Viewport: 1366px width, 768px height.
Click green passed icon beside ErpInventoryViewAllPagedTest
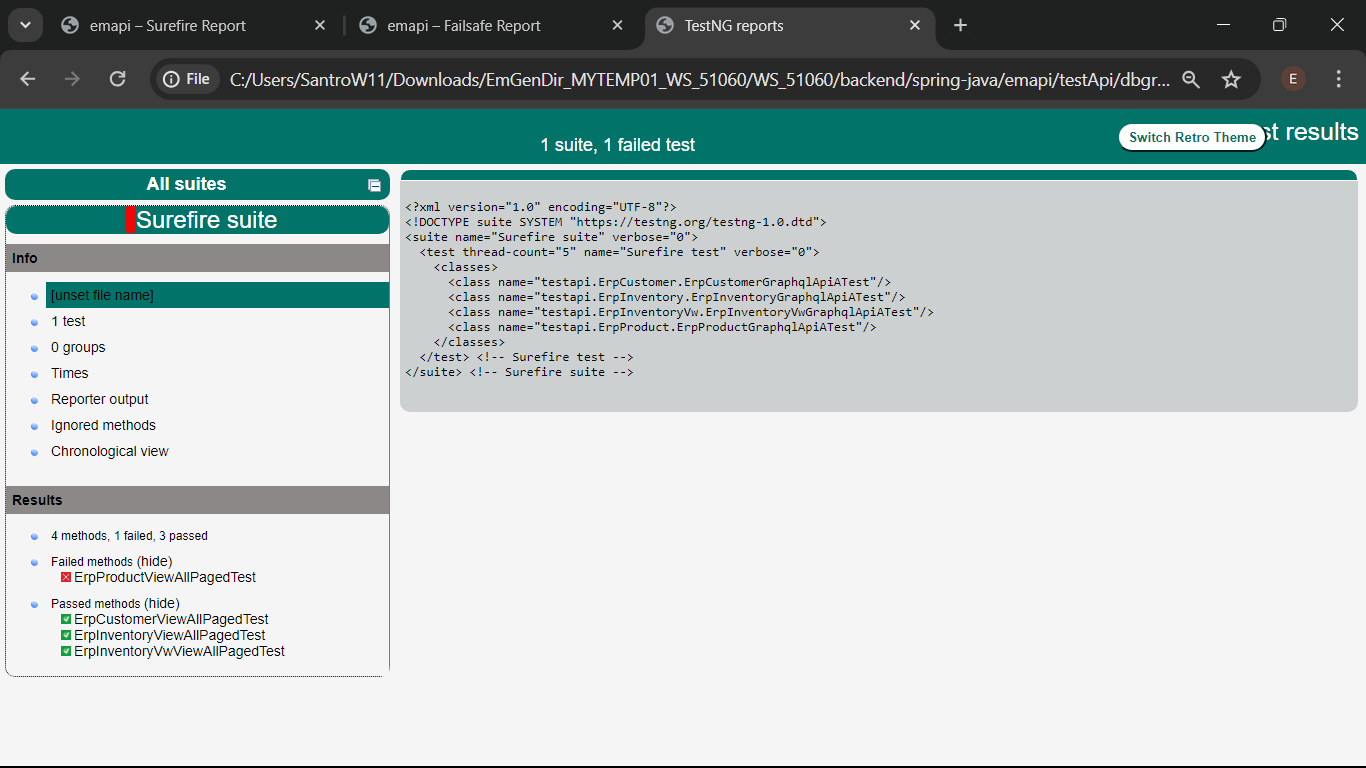coord(66,635)
